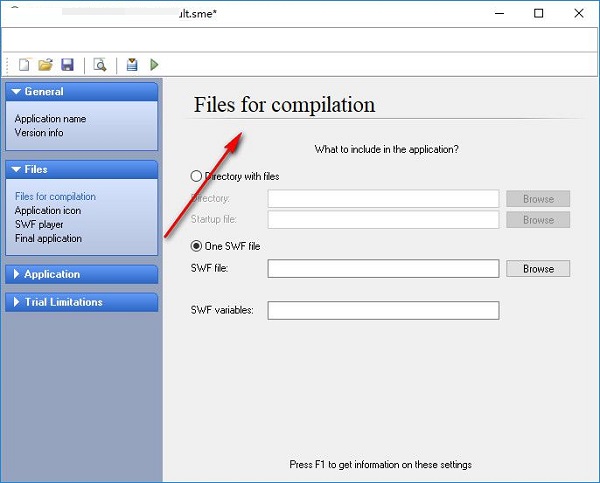Click Browse next to Directory field
Image resolution: width=600 pixels, height=483 pixels.
(538, 199)
